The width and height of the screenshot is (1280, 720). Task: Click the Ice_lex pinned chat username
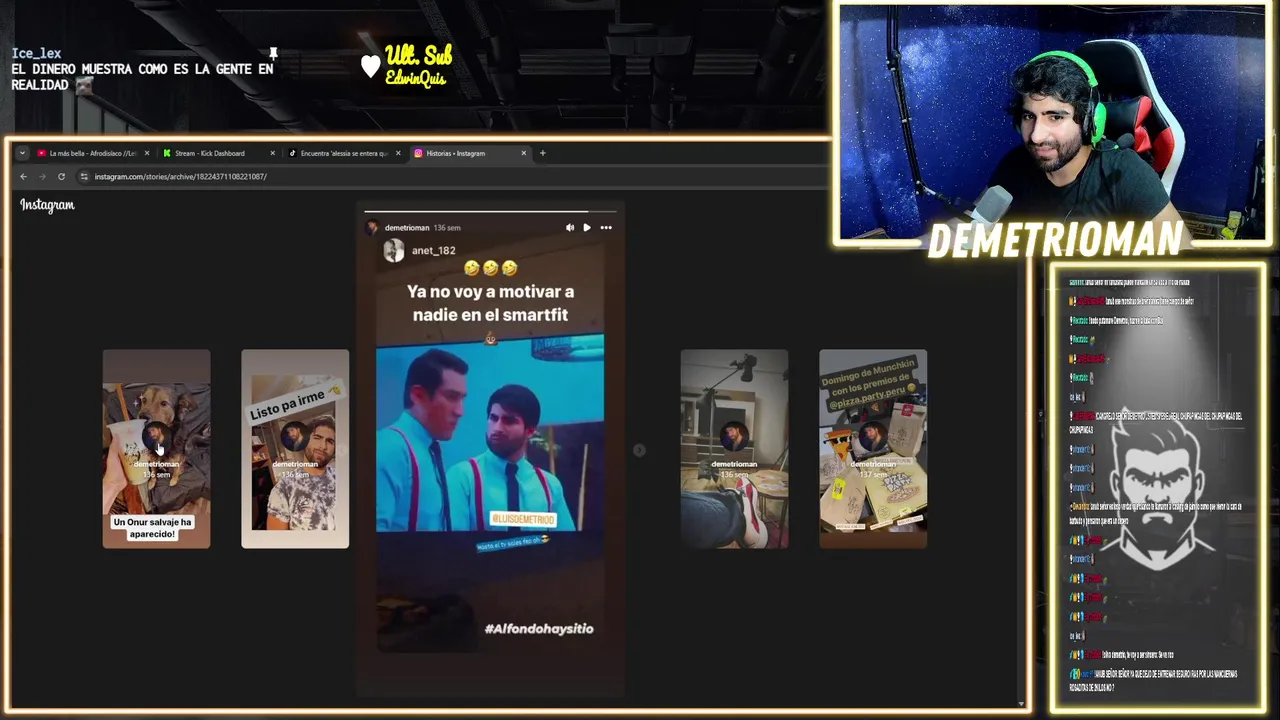pyautogui.click(x=36, y=54)
